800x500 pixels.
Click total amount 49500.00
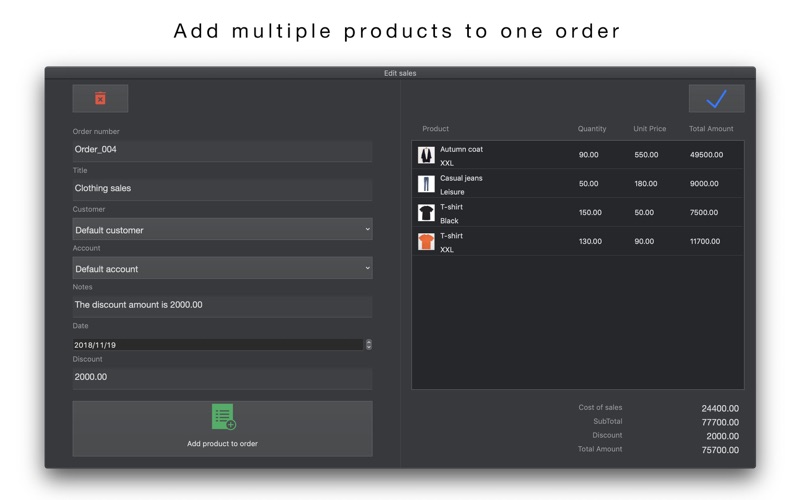click(x=706, y=155)
